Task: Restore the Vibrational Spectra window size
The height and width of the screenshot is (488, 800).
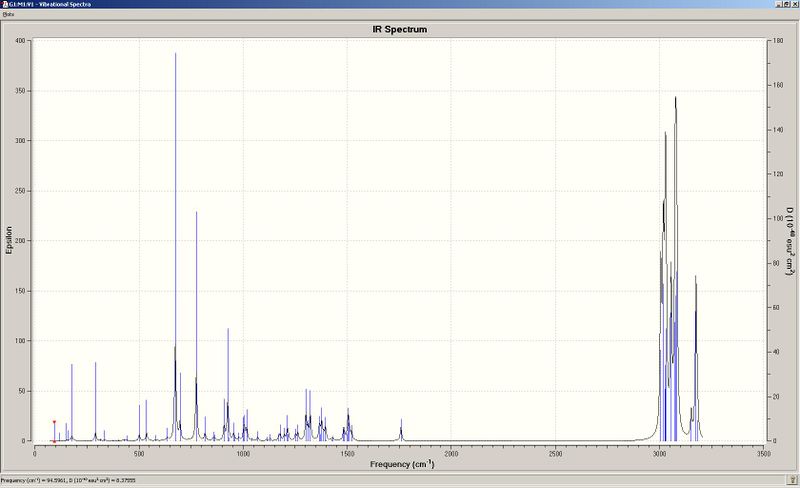Action: 787,4
